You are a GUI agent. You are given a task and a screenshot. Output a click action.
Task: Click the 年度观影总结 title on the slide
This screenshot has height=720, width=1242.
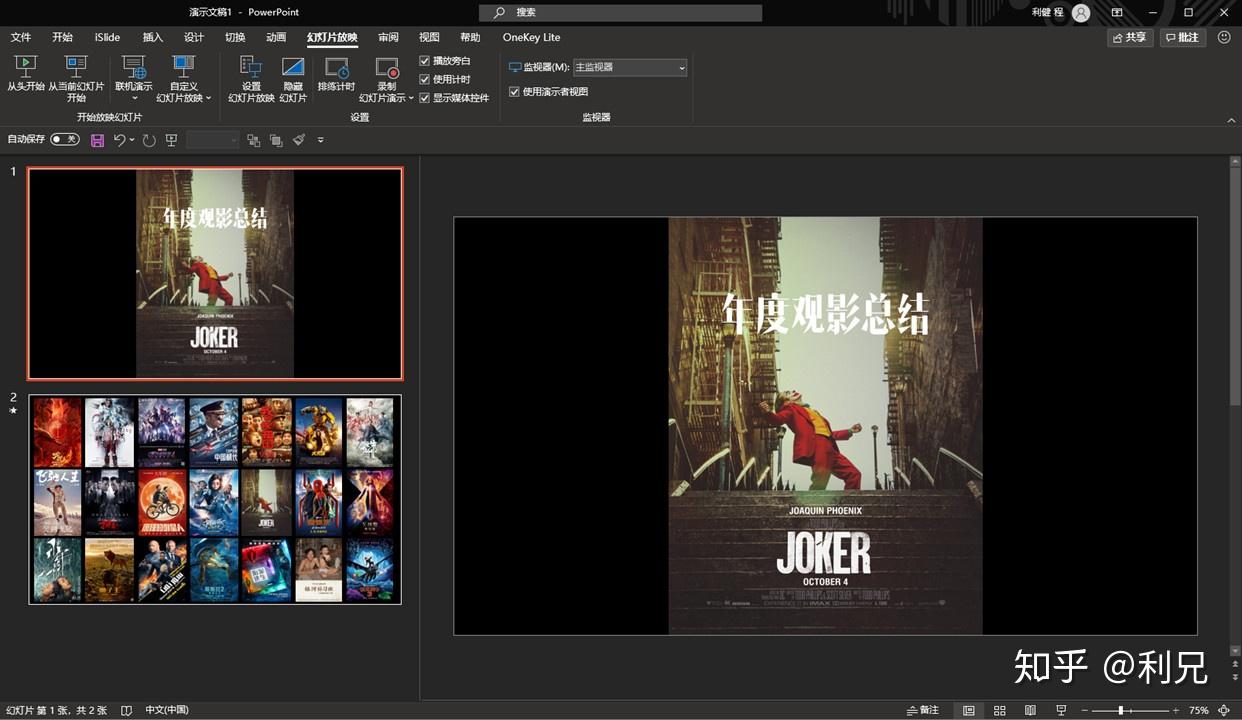click(825, 314)
